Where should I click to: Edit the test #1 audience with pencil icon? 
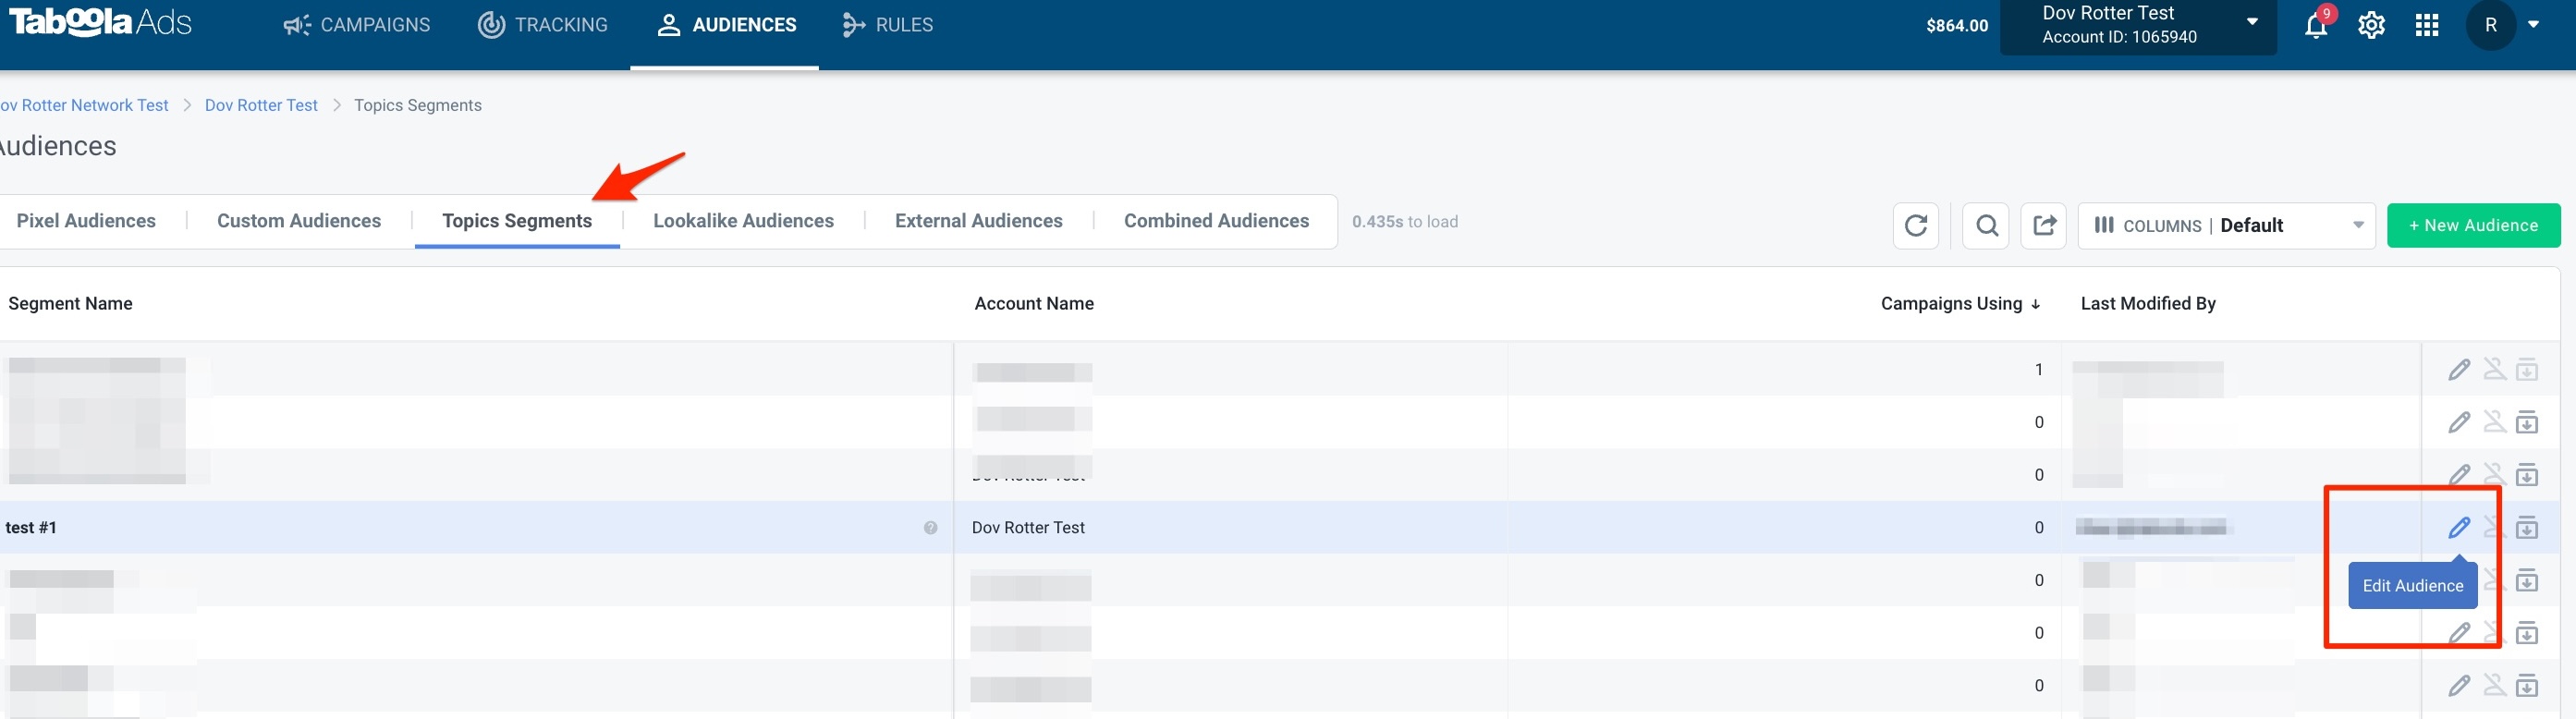2459,527
